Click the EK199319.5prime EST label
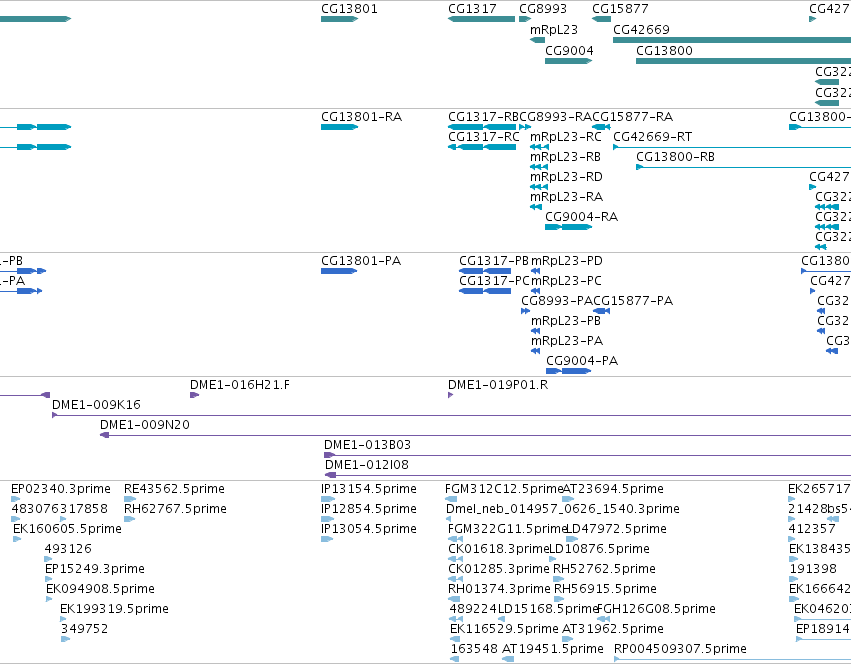Image resolution: width=851 pixels, height=664 pixels. tap(115, 609)
